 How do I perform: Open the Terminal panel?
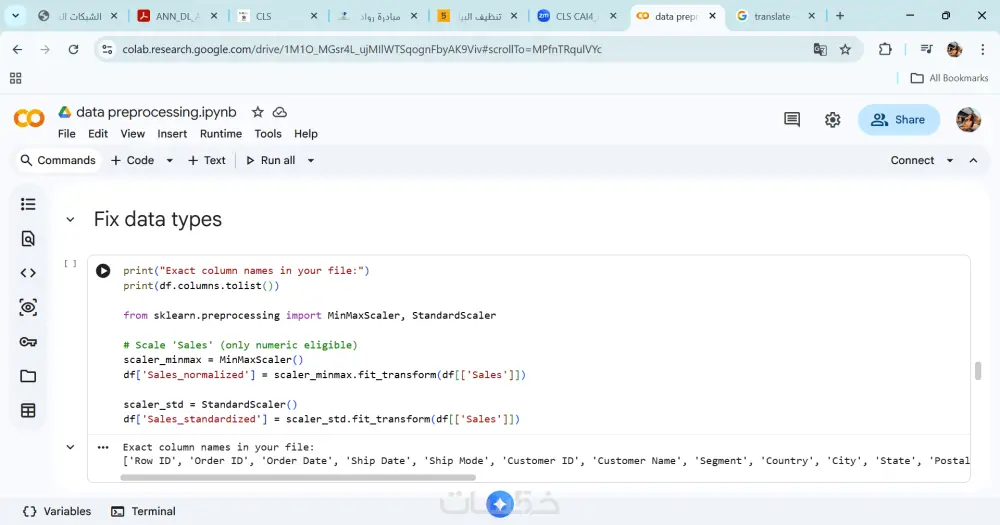pyautogui.click(x=143, y=512)
